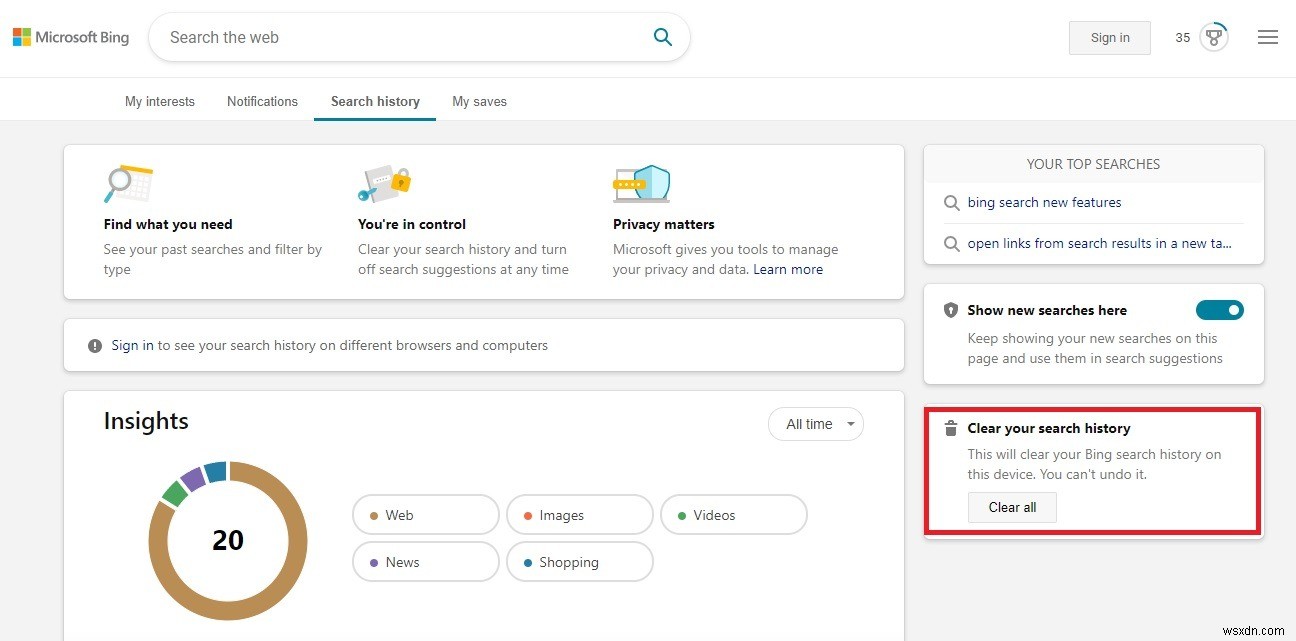Click the Microsoft Rewards medal icon
Viewport: 1296px width, 641px height.
(x=1213, y=35)
